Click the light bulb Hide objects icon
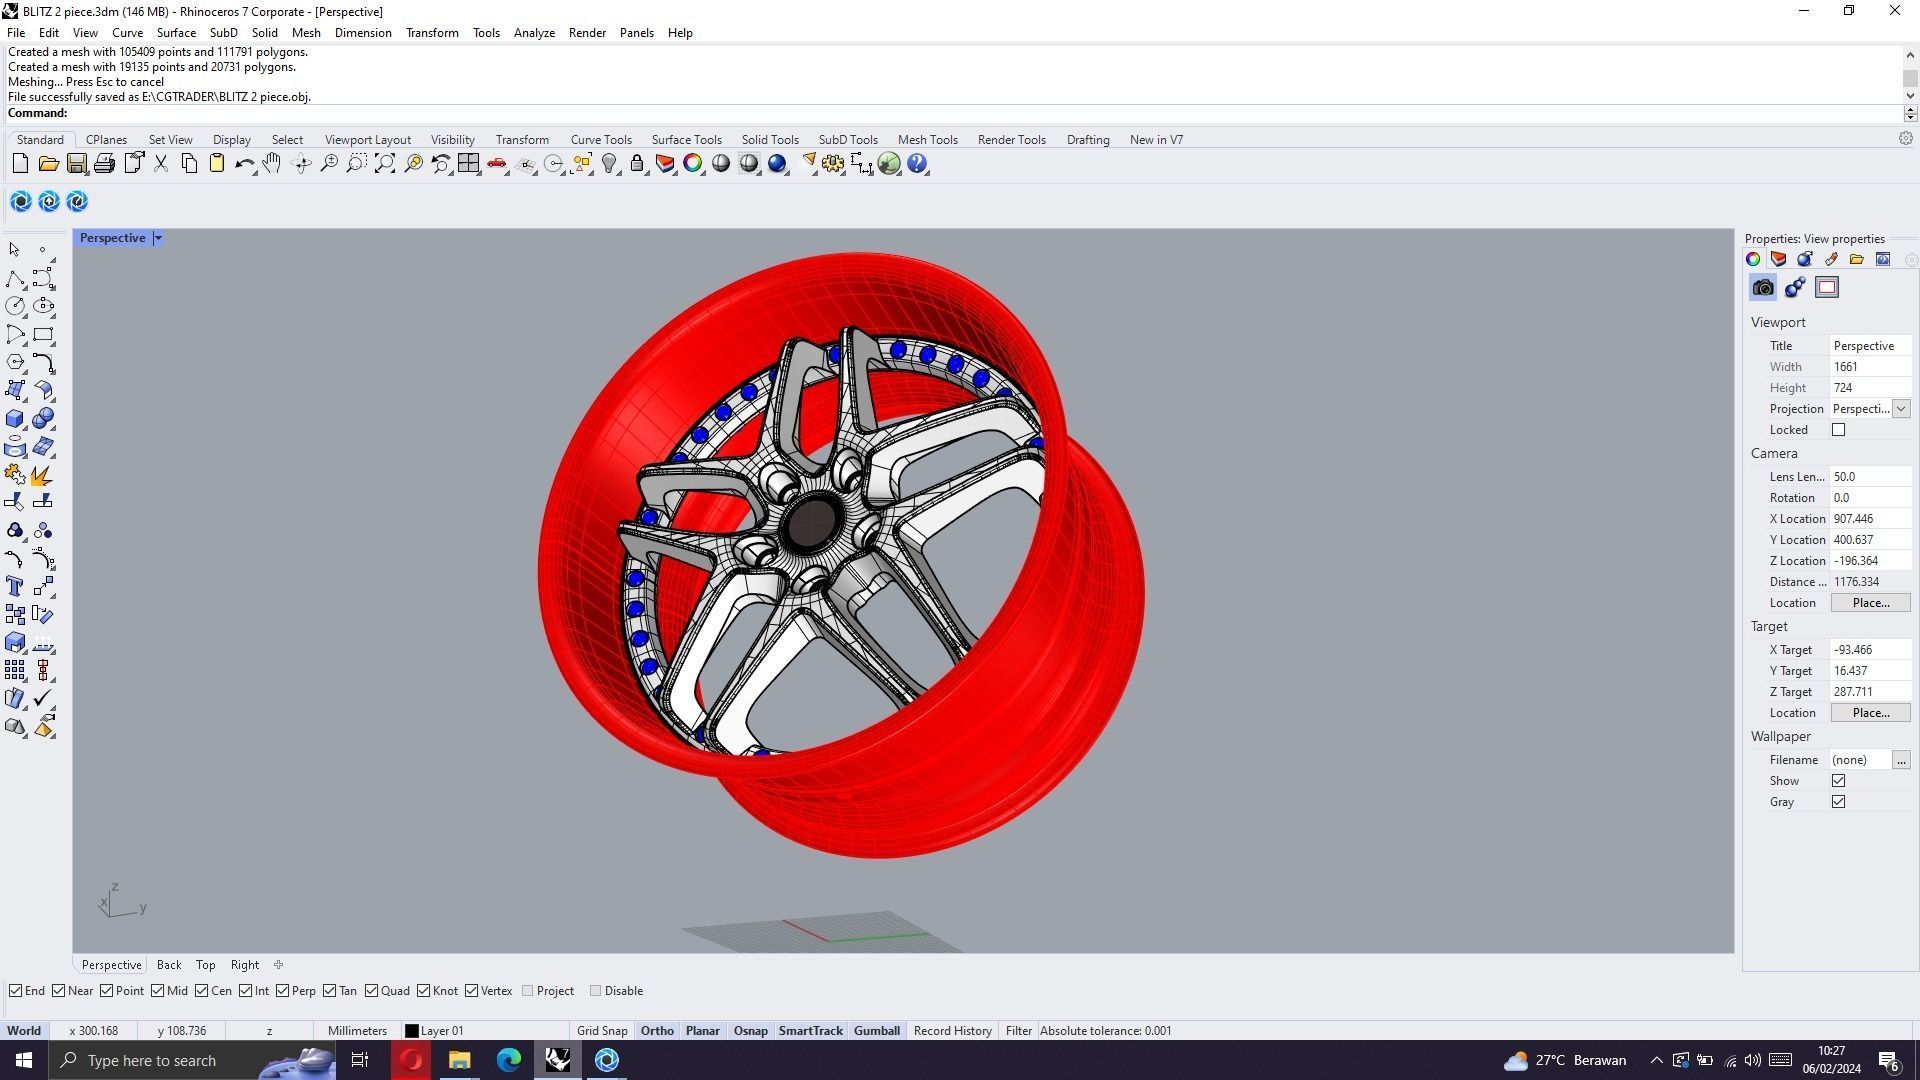Viewport: 1920px width, 1080px height. [609, 164]
